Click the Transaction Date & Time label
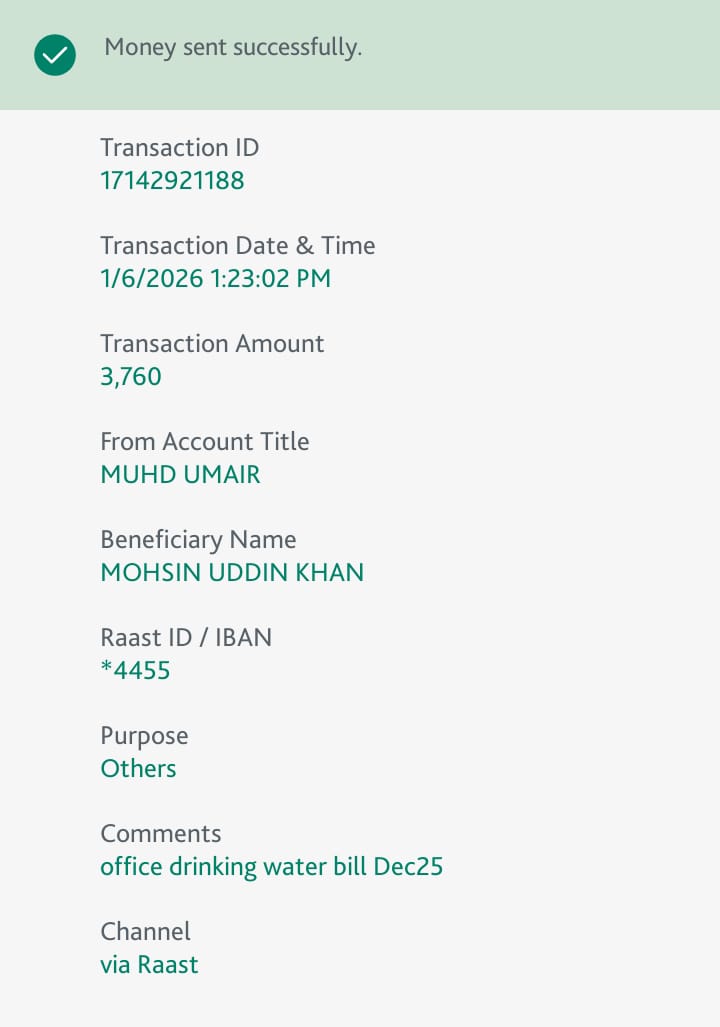This screenshot has height=1027, width=720. point(237,246)
